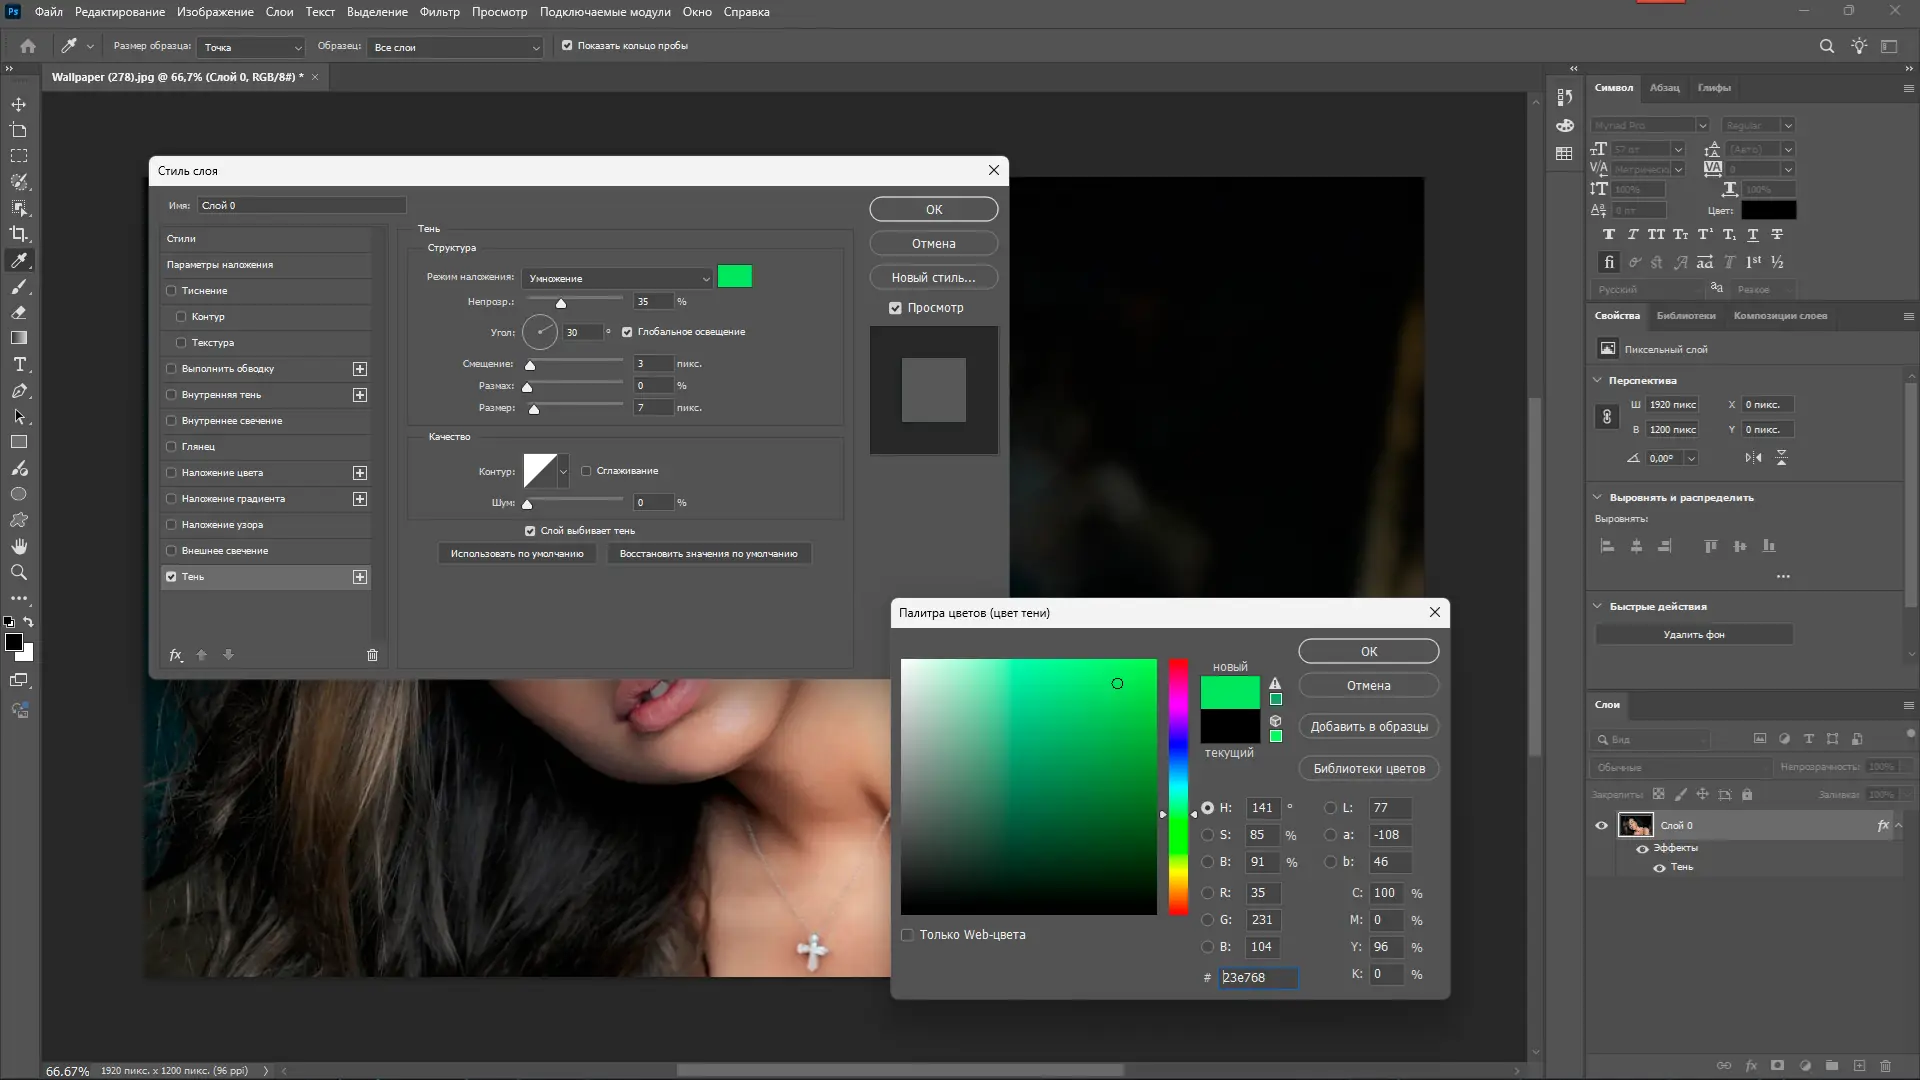Click the fx icon in Layer Style dialog
This screenshot has width=1920, height=1080.
[x=176, y=655]
